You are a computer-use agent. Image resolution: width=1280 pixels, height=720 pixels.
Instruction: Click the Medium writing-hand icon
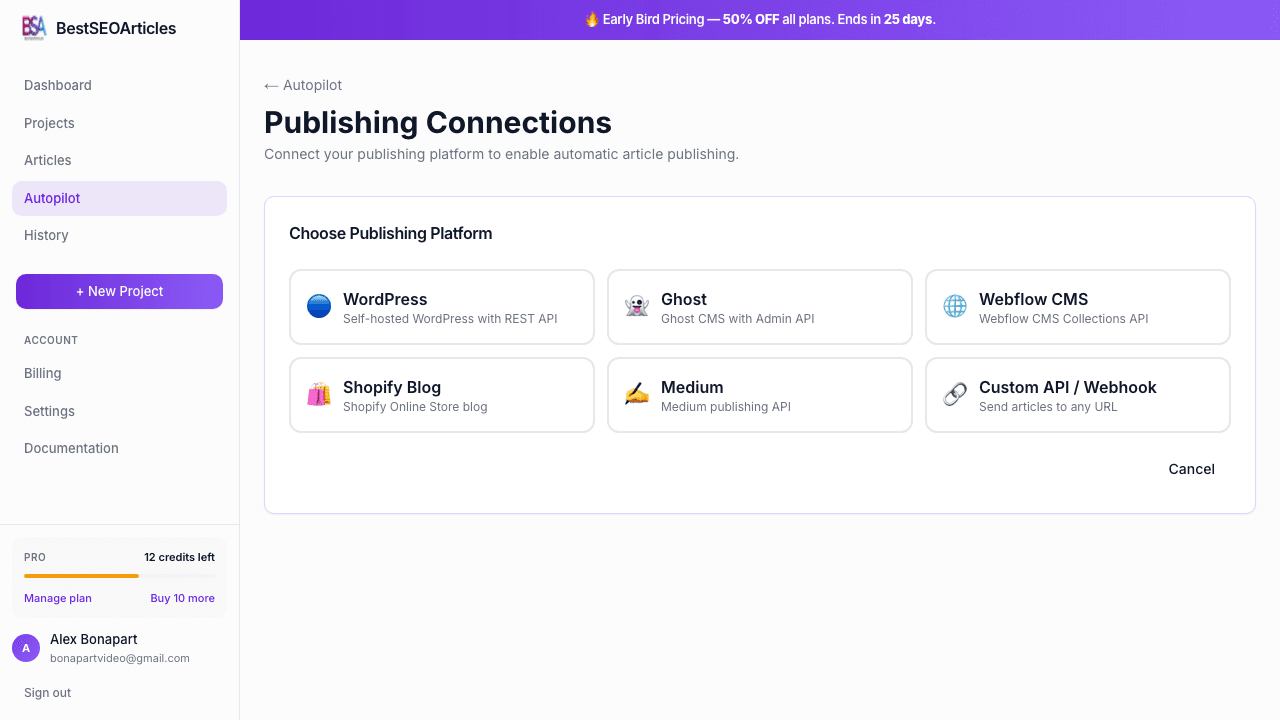point(636,394)
